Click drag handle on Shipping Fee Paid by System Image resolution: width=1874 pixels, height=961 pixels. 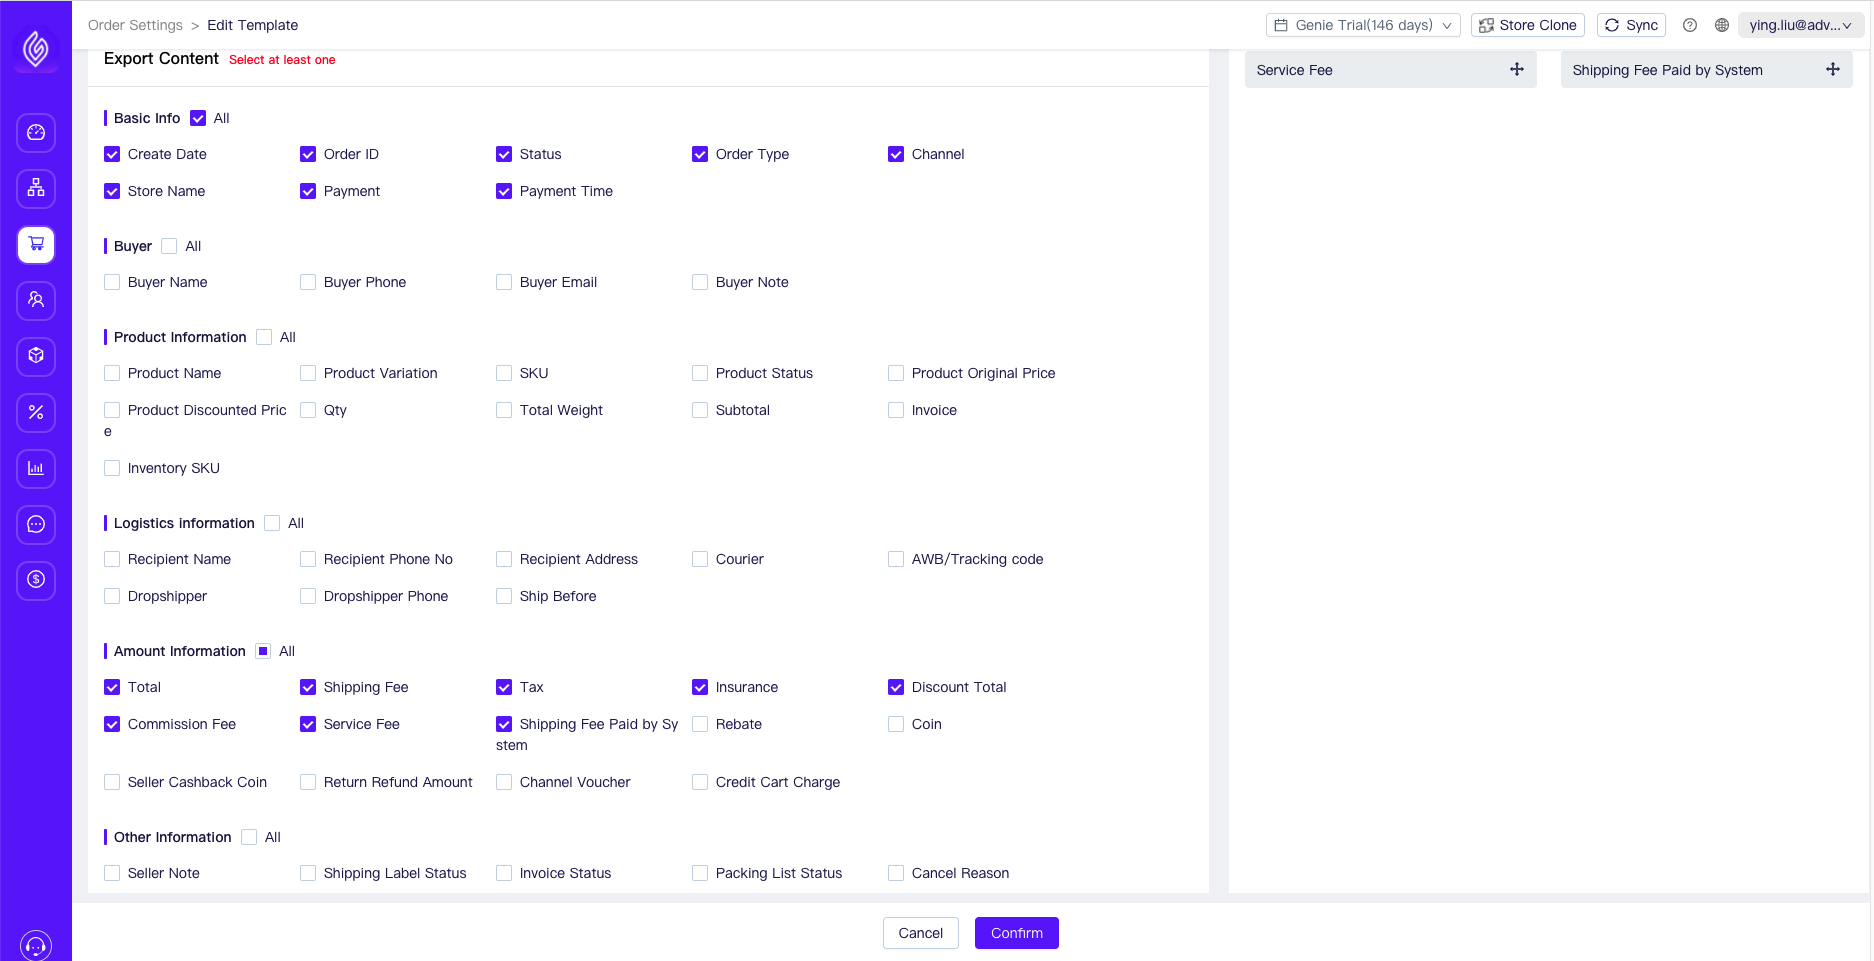pos(1833,69)
